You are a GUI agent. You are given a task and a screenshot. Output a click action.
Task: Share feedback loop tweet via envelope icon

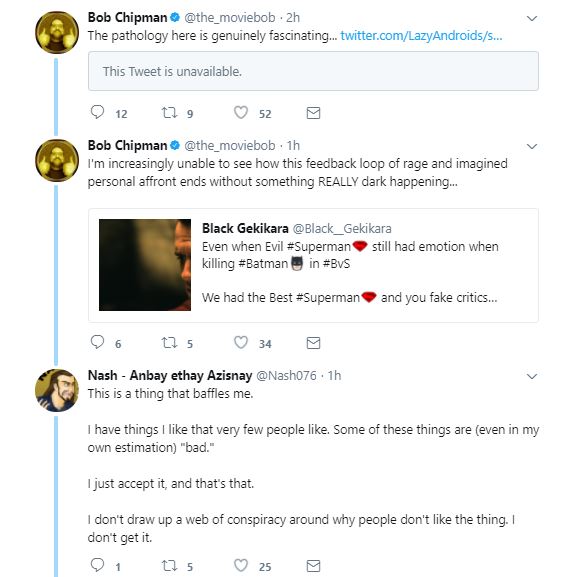[313, 343]
